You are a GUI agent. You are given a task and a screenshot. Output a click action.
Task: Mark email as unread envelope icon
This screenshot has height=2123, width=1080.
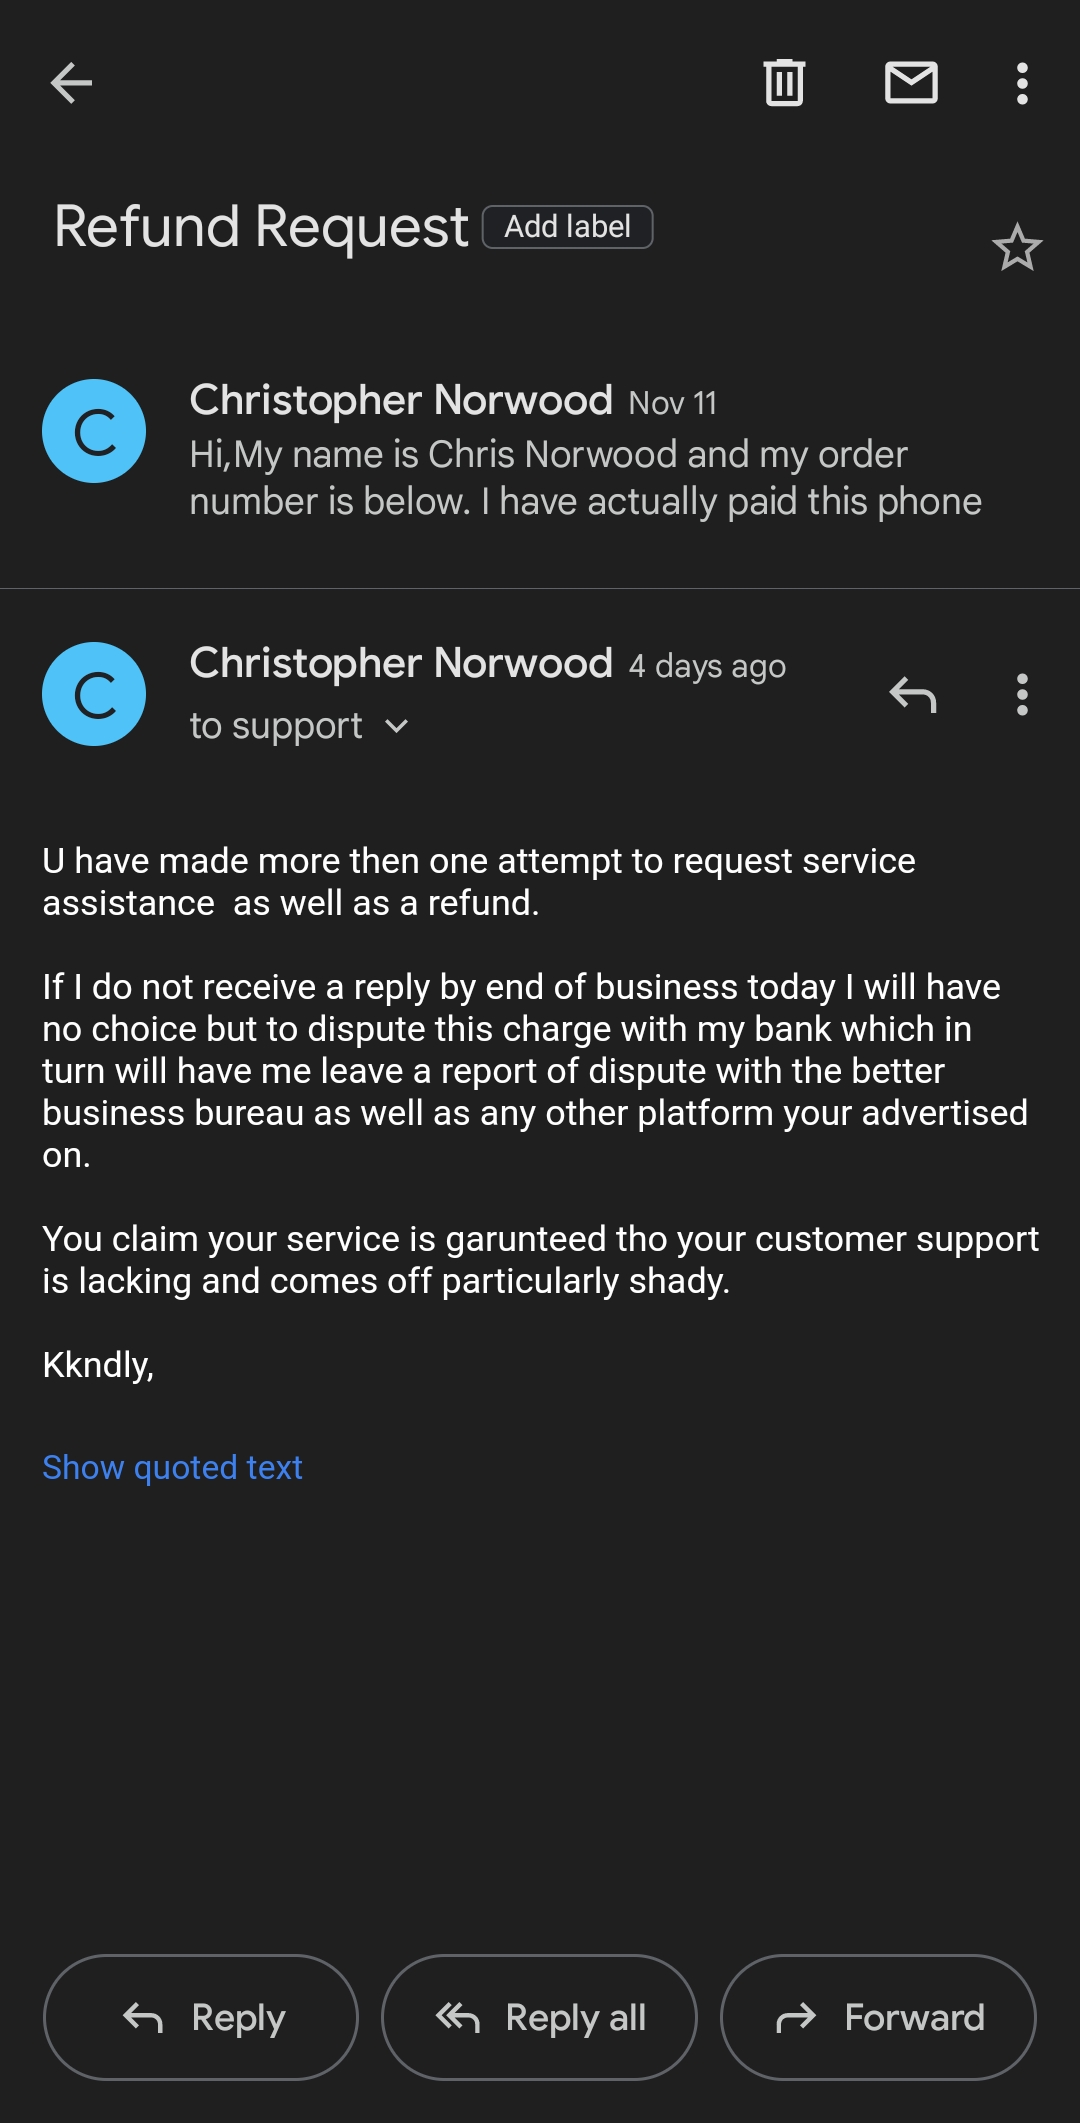[x=911, y=83]
